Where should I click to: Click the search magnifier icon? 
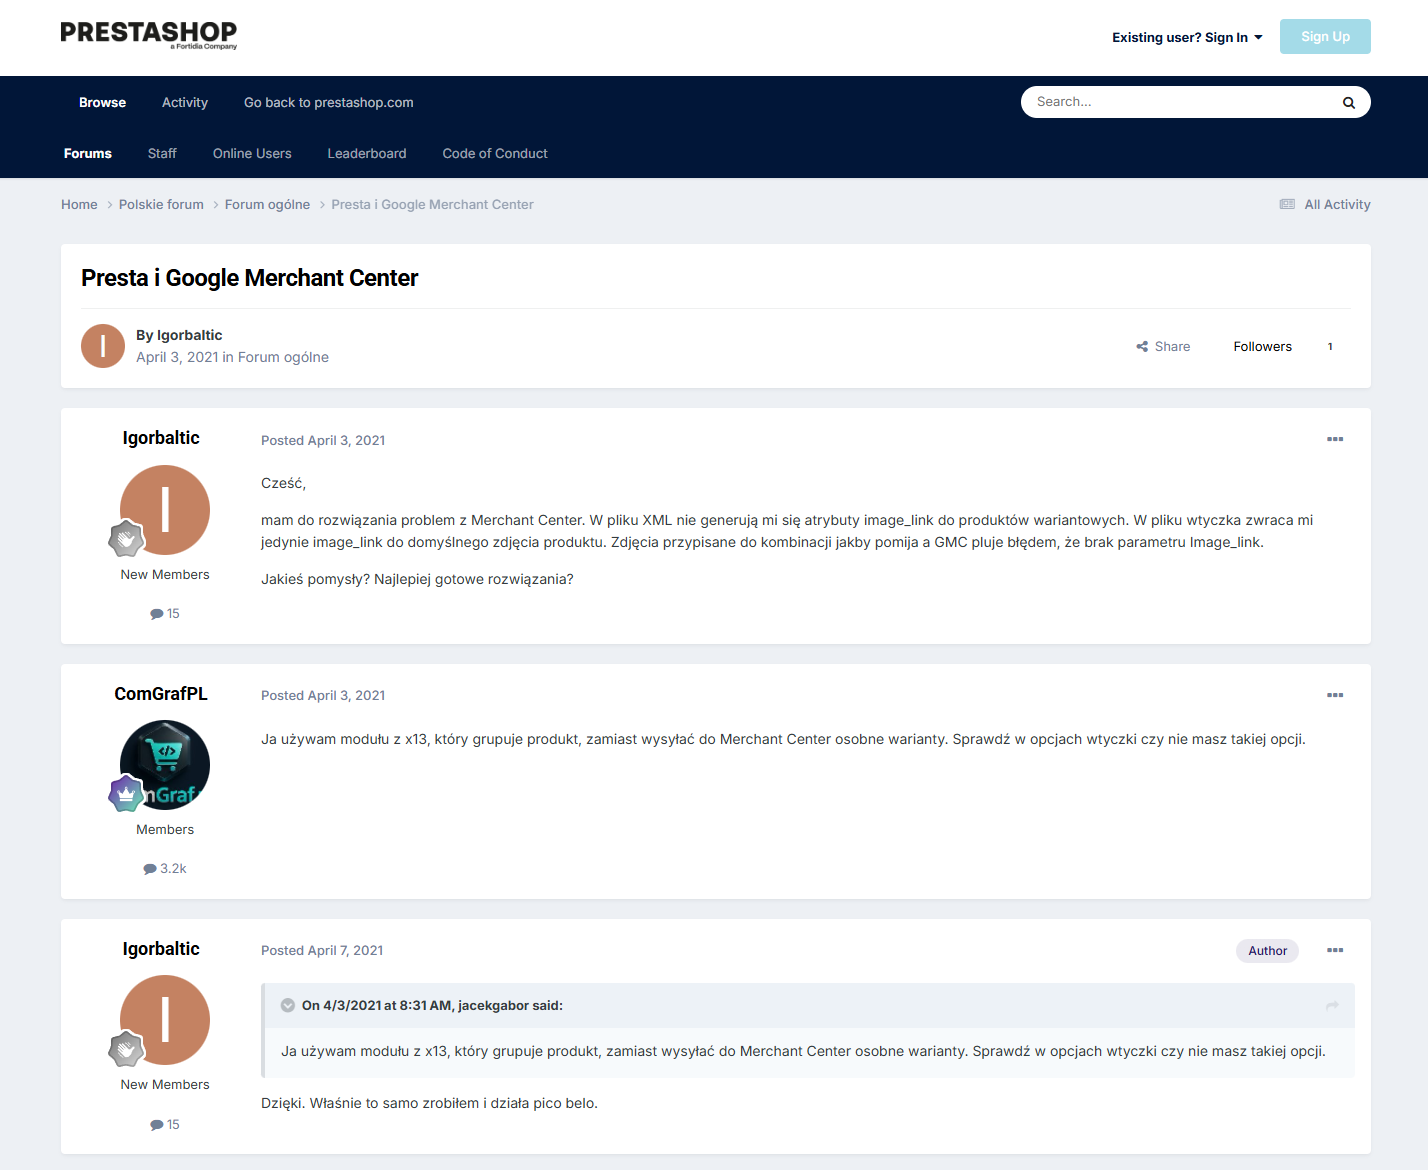tap(1348, 102)
